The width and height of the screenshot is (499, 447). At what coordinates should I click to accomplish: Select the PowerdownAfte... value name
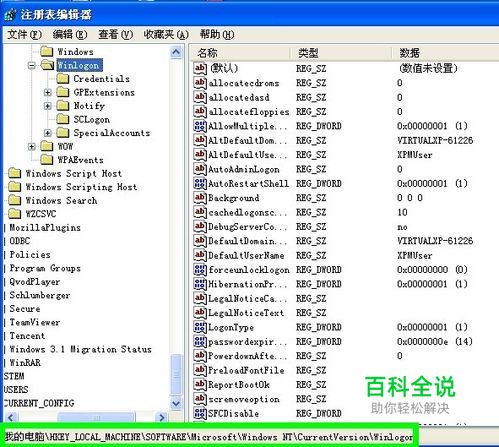[x=248, y=356]
